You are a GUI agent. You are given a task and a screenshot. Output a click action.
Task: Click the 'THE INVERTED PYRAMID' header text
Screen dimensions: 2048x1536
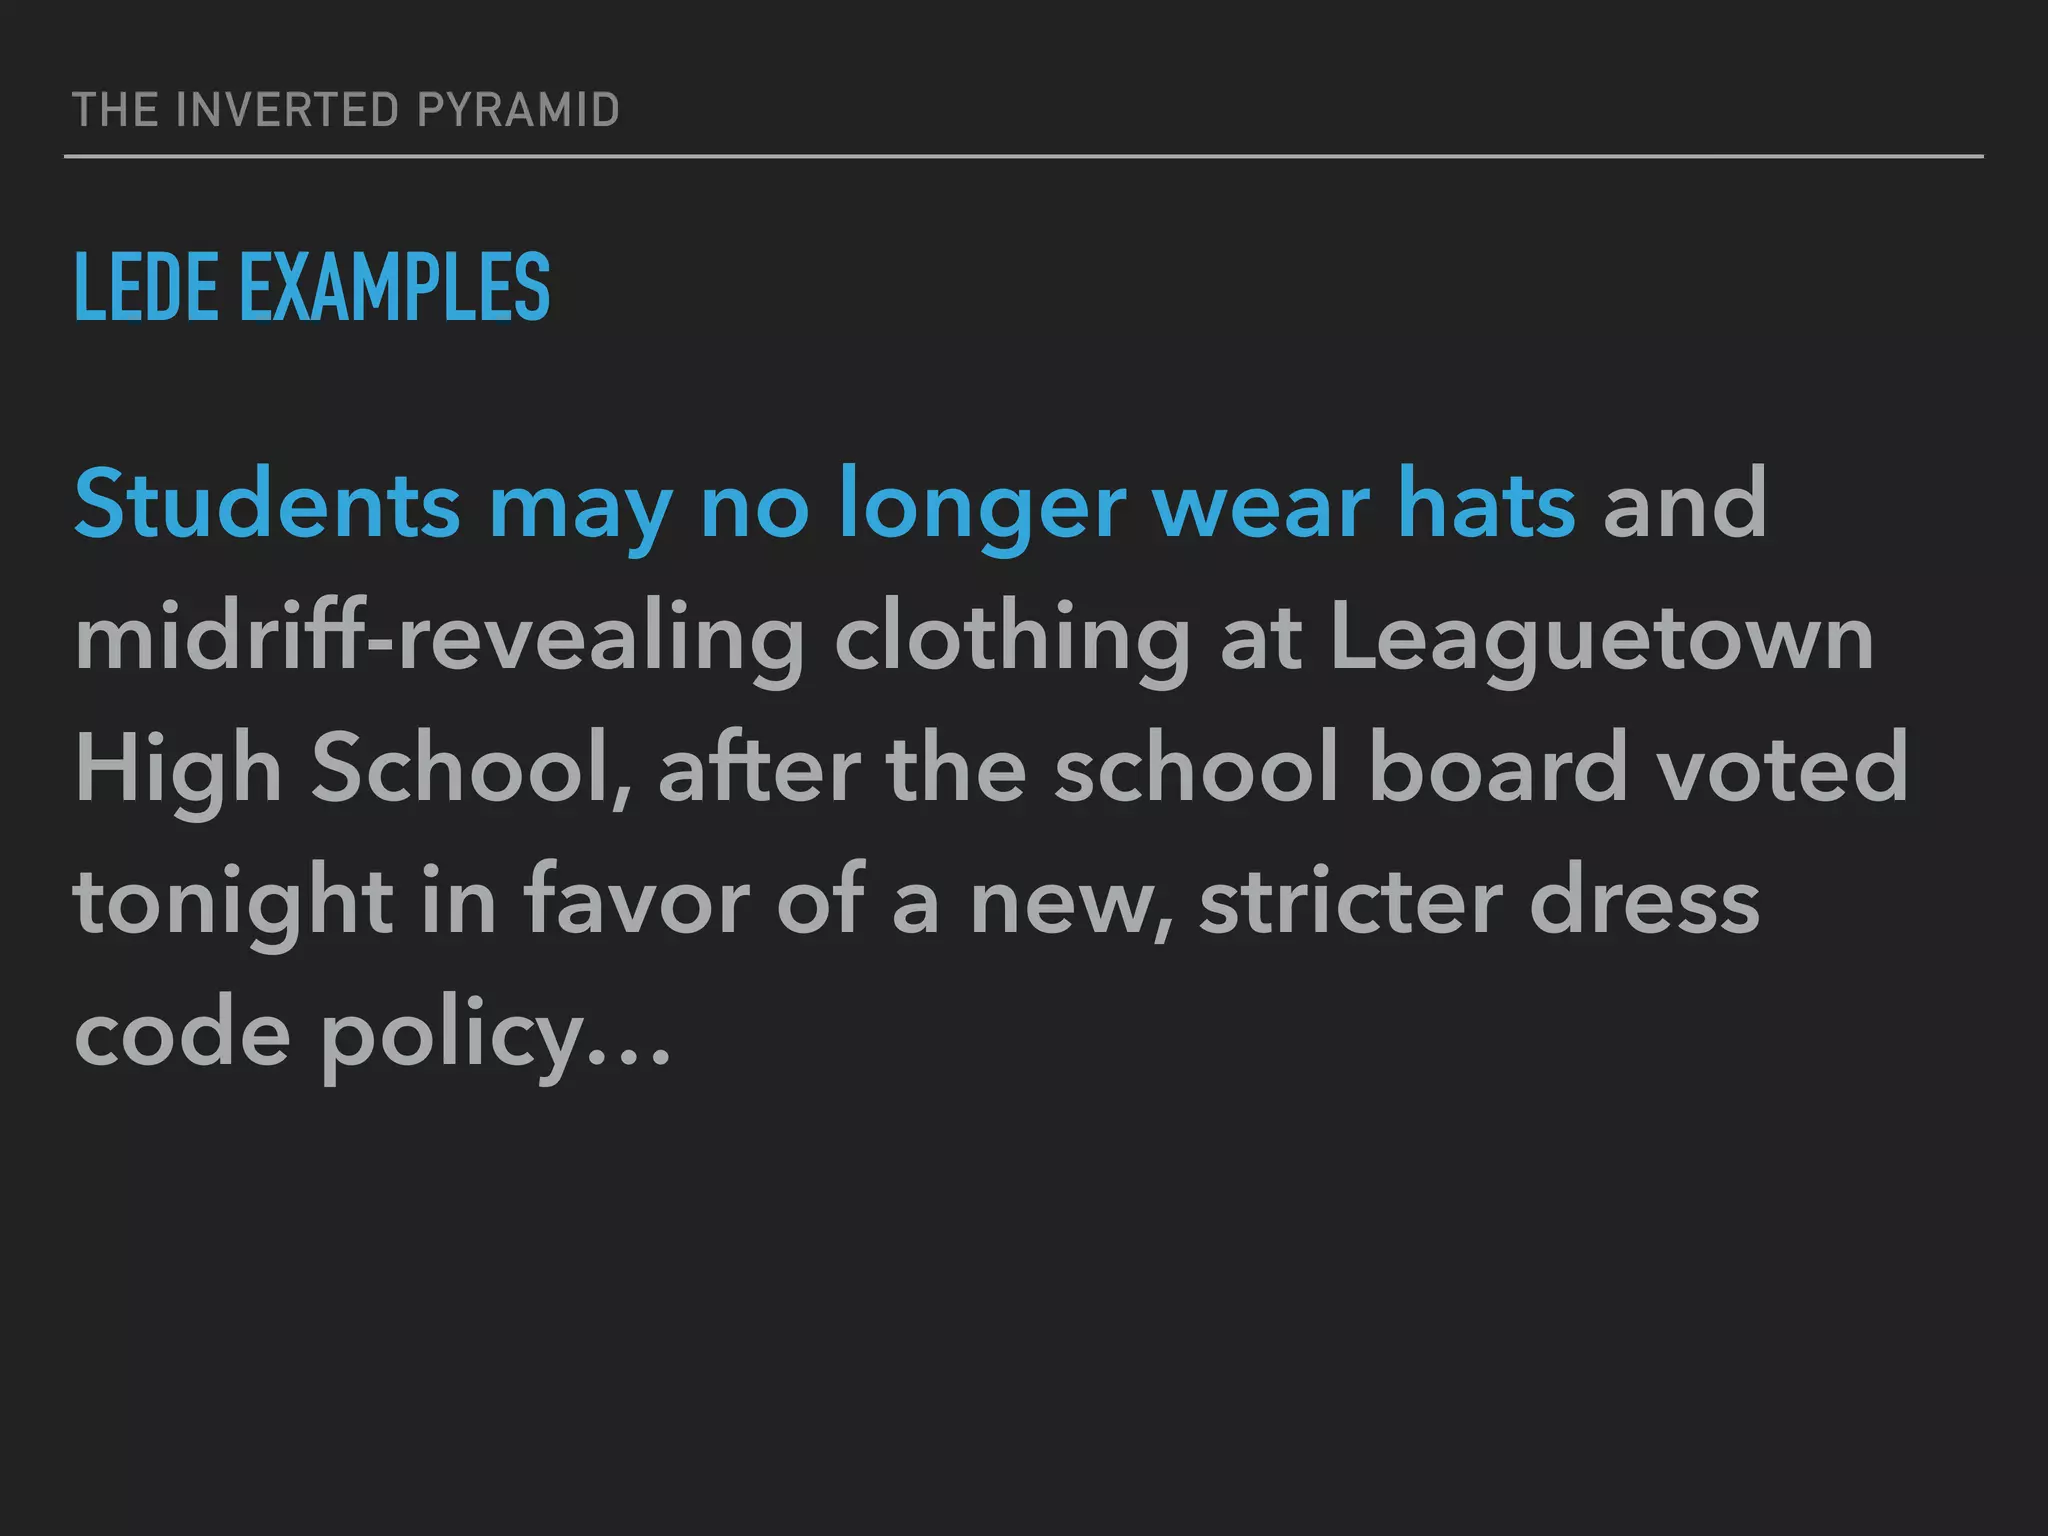coord(346,110)
